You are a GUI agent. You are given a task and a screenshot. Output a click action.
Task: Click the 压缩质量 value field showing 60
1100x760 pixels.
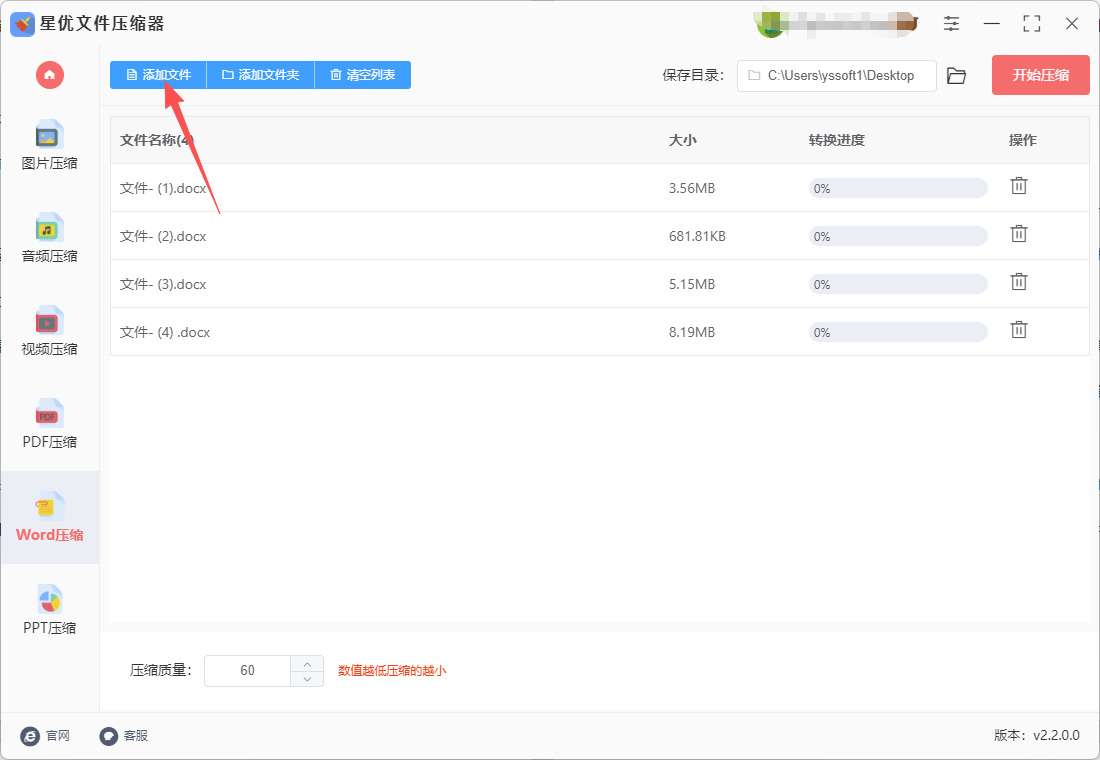pos(248,671)
